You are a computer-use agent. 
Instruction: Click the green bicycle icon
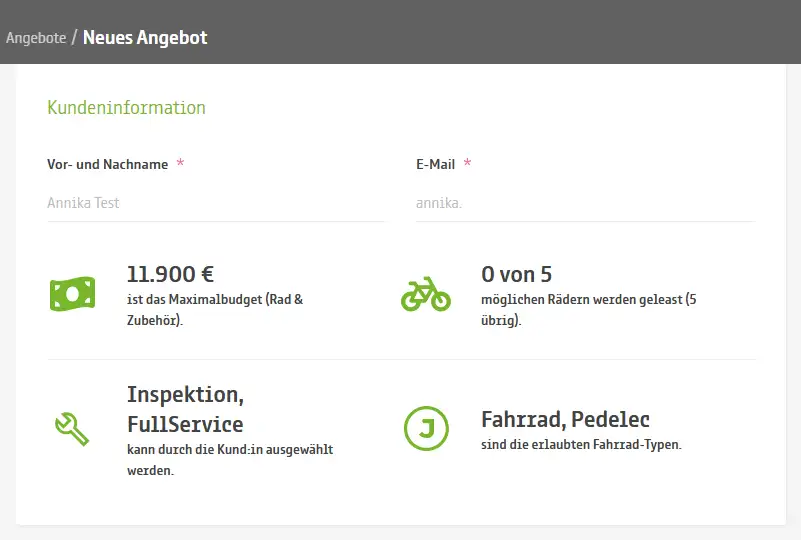pyautogui.click(x=426, y=293)
